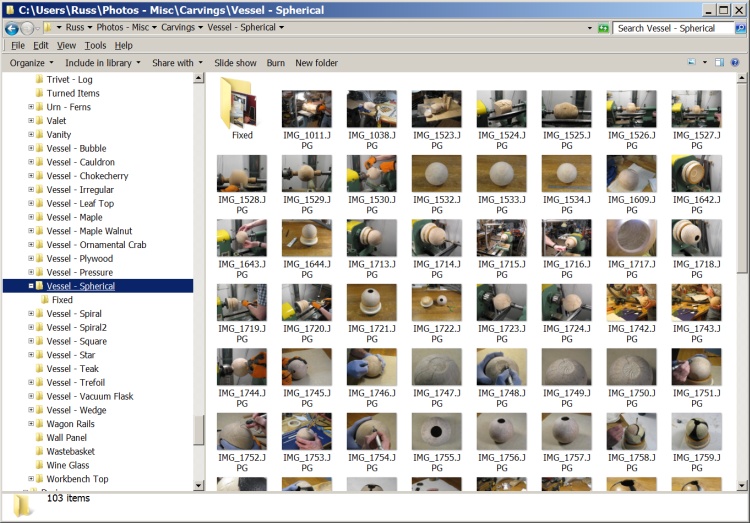Click the Slide show button

(235, 63)
